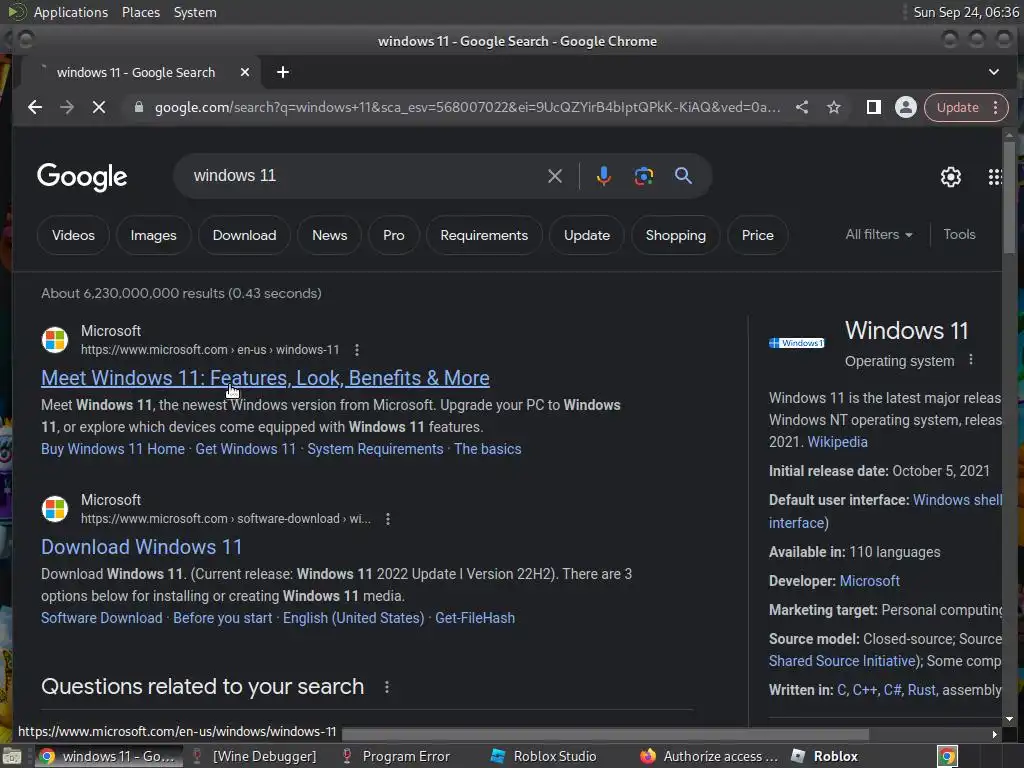Switch to Program Error window in taskbar
Screen dimensions: 1024x768
396,756
